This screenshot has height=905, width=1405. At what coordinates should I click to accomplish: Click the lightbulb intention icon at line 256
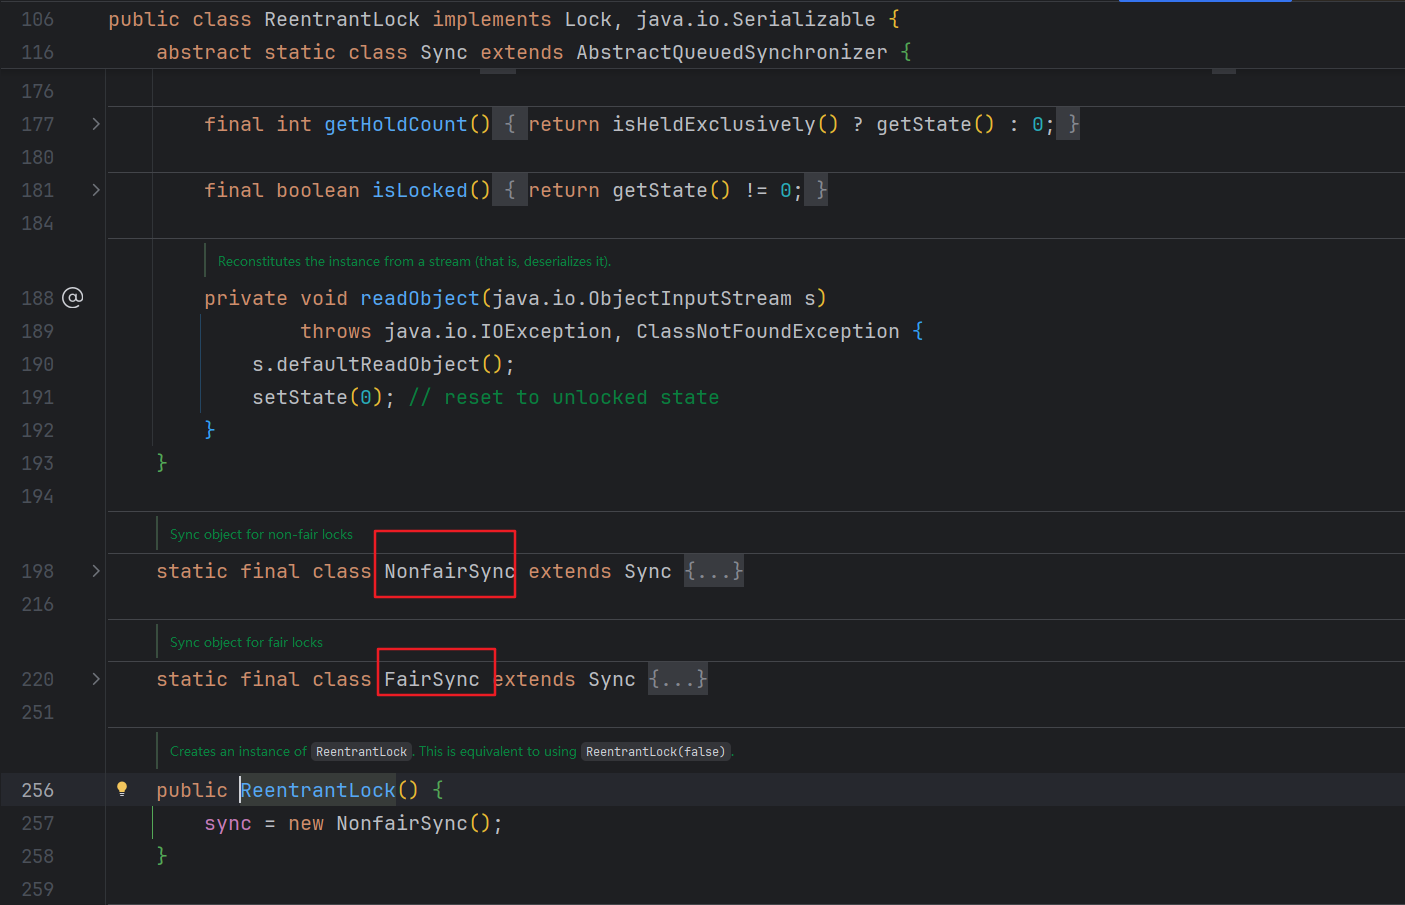(122, 789)
